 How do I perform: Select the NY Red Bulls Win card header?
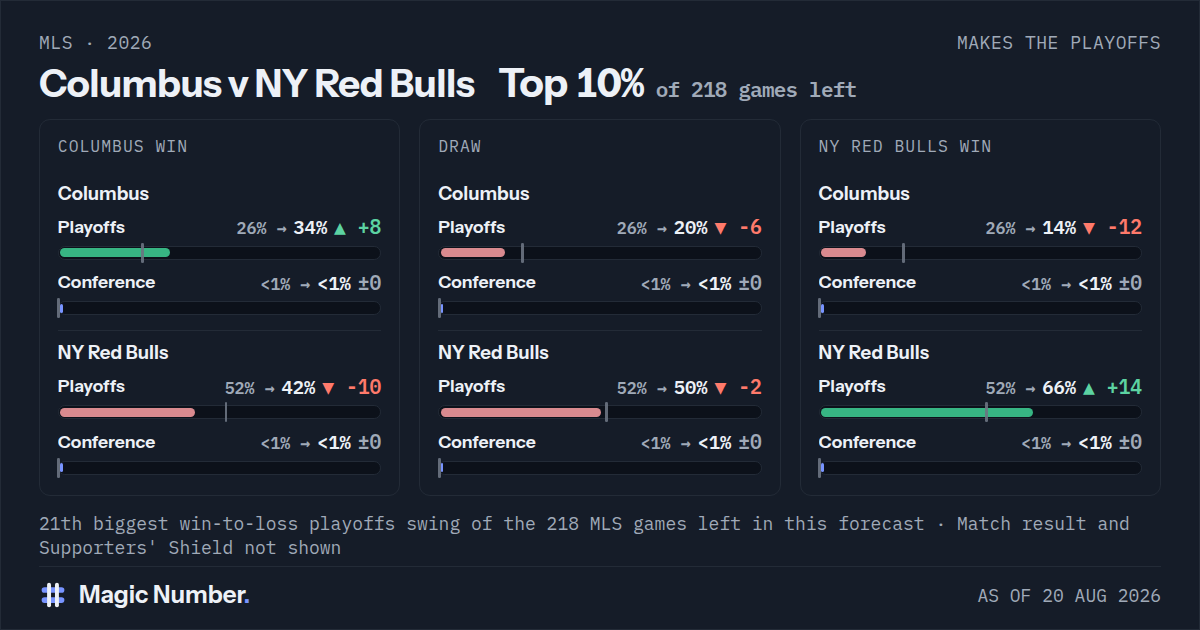click(905, 146)
